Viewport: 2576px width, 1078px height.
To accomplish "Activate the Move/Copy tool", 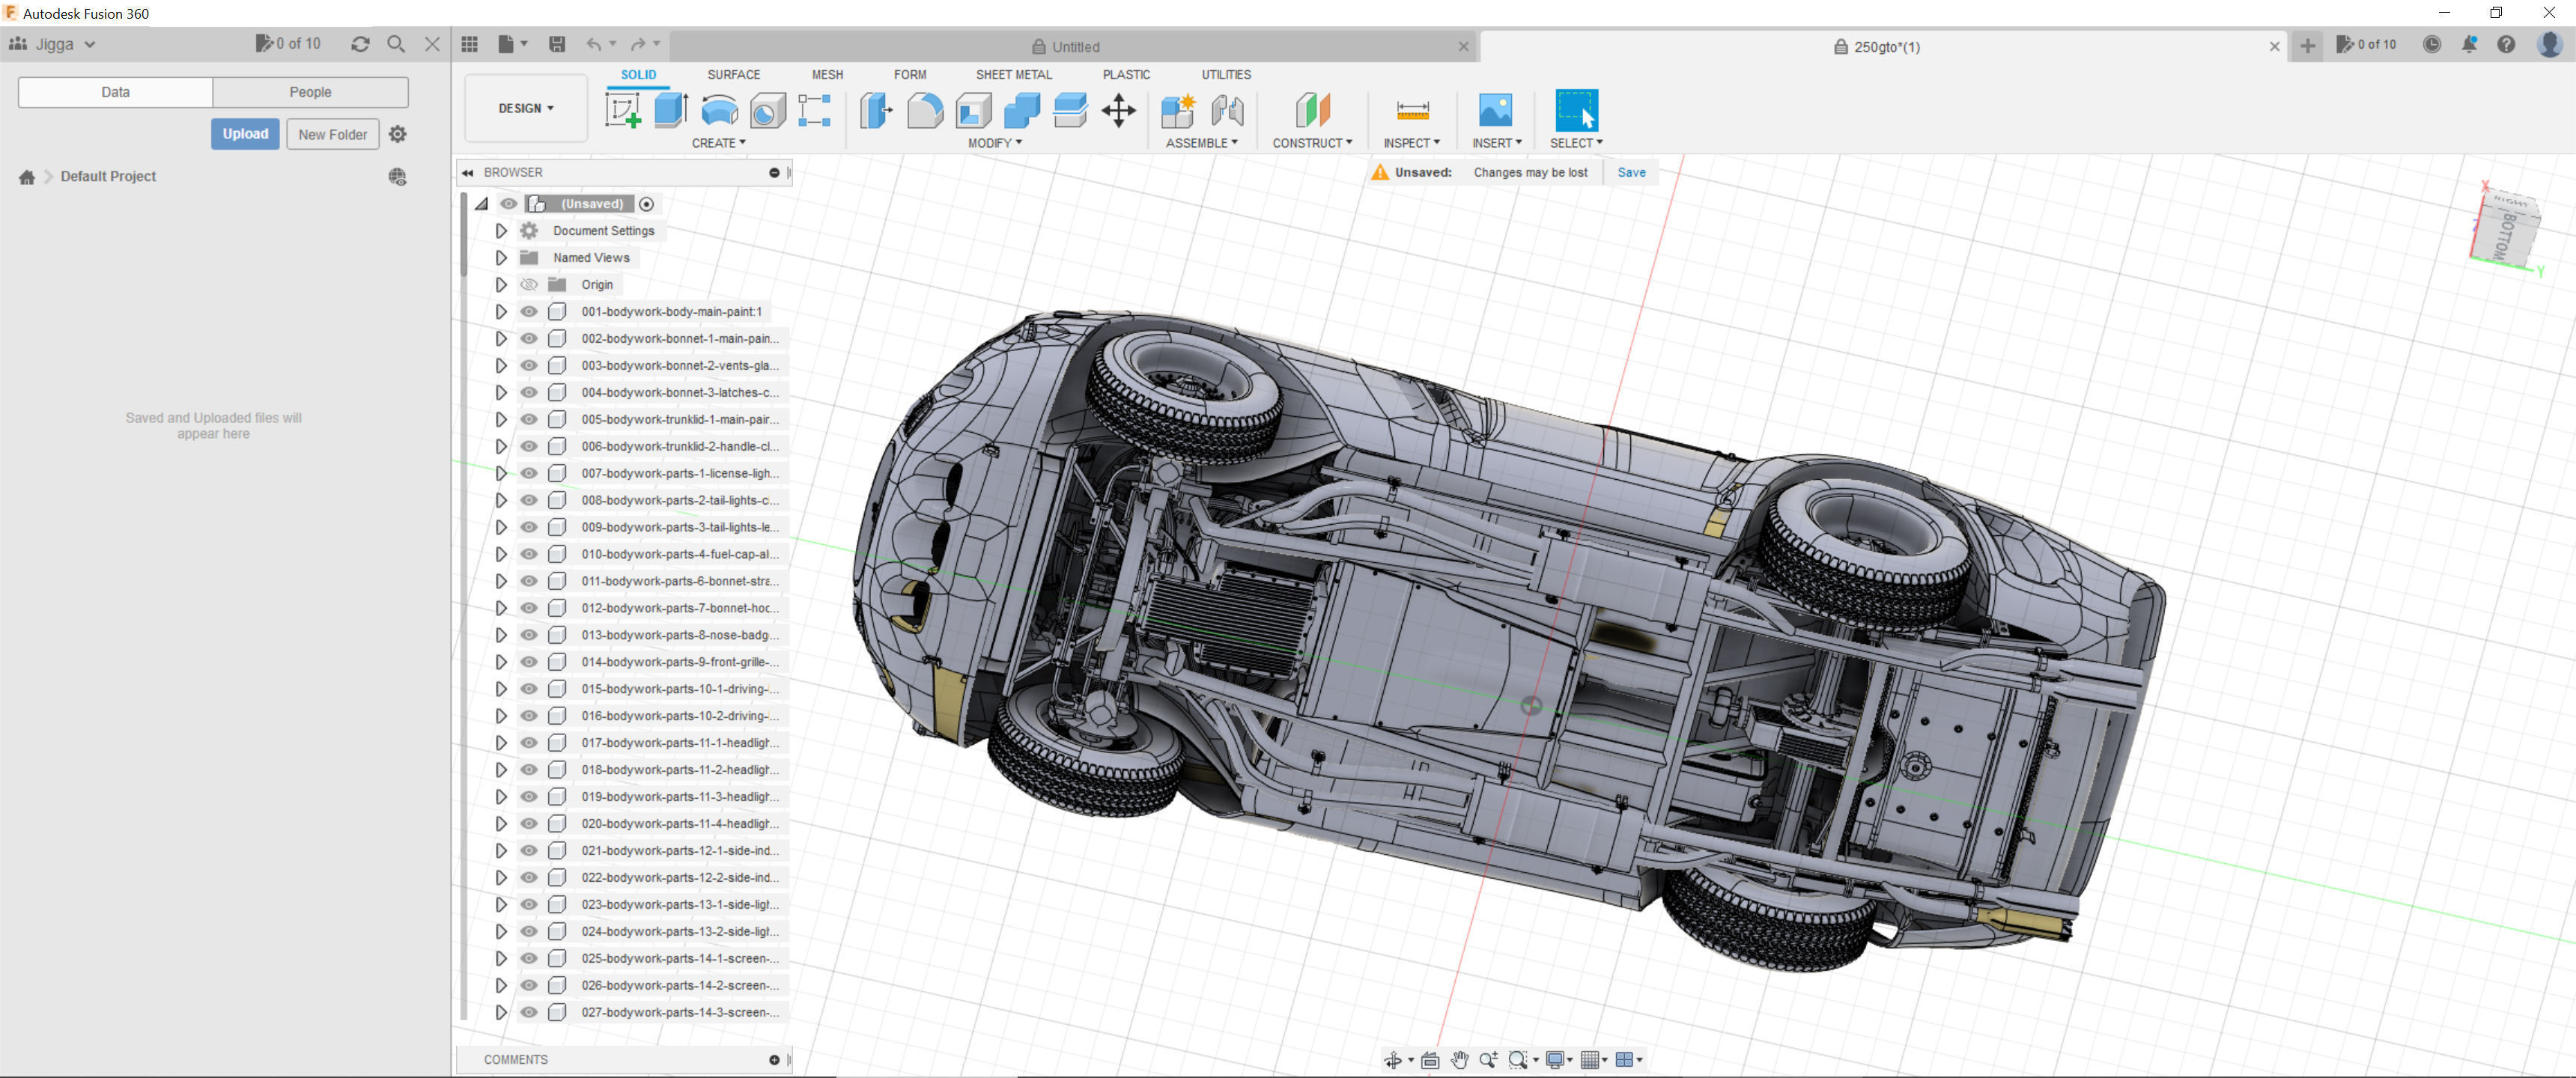I will (x=1118, y=110).
